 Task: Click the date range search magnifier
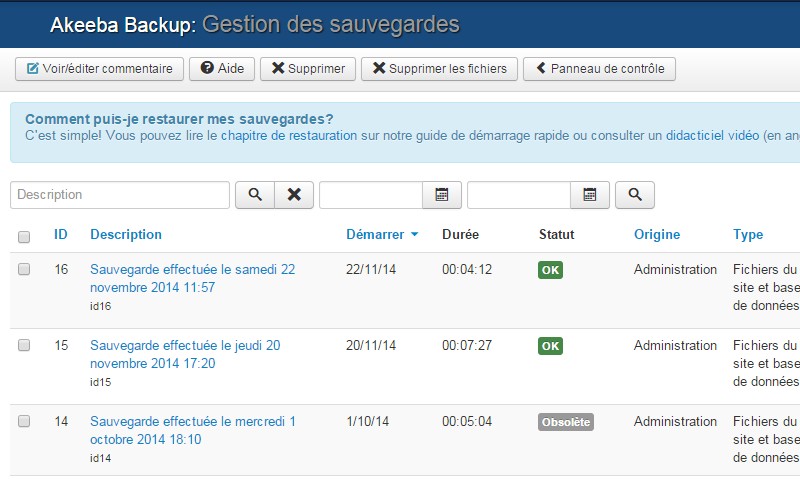635,195
